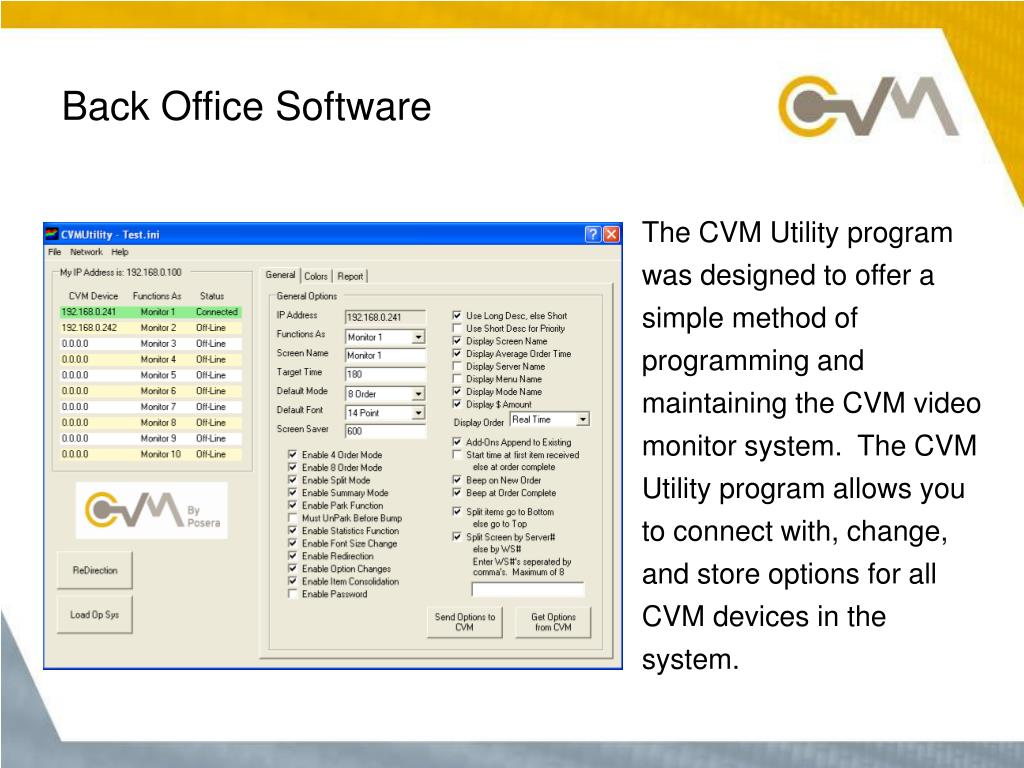
Task: Toggle Add-Ons Append to Existing
Action: point(457,442)
